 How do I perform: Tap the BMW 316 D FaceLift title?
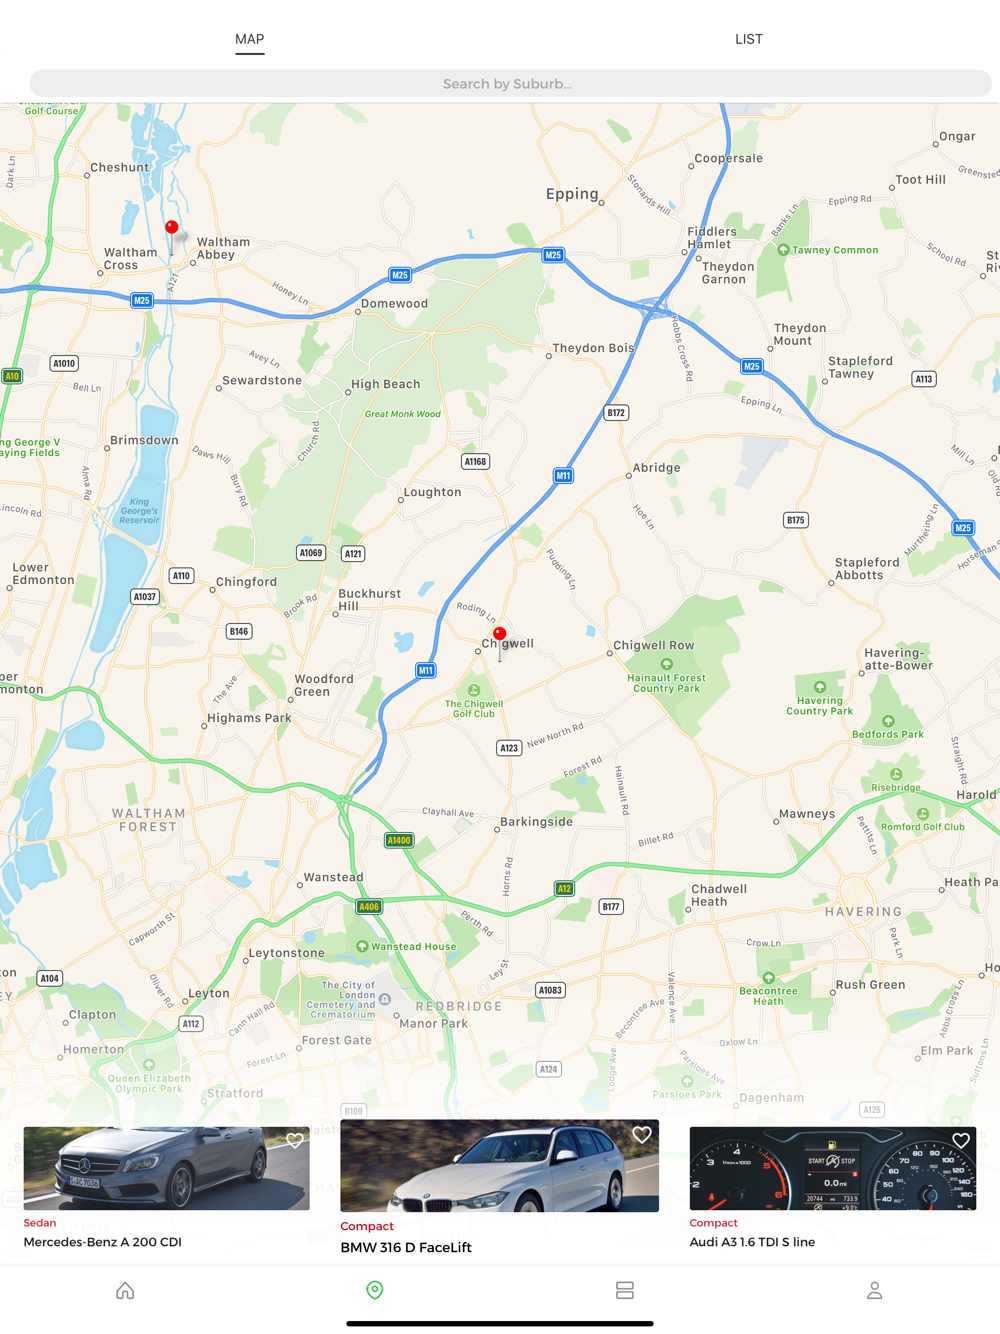pos(406,1247)
